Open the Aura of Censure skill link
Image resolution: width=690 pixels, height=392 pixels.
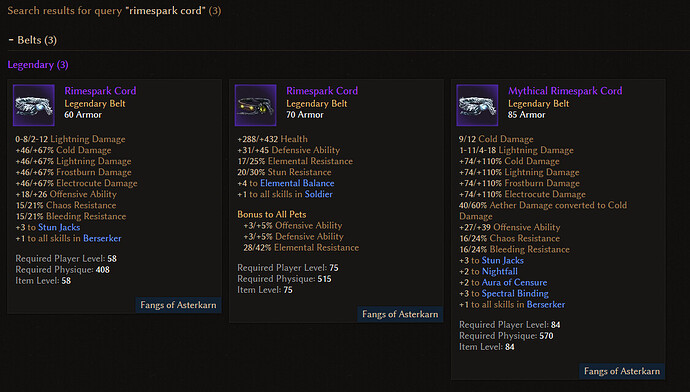coord(514,282)
